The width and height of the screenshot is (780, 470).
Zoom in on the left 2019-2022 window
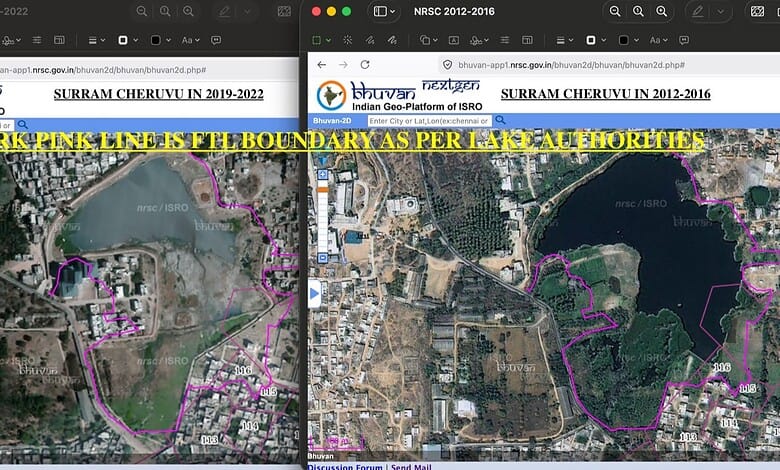click(x=188, y=11)
